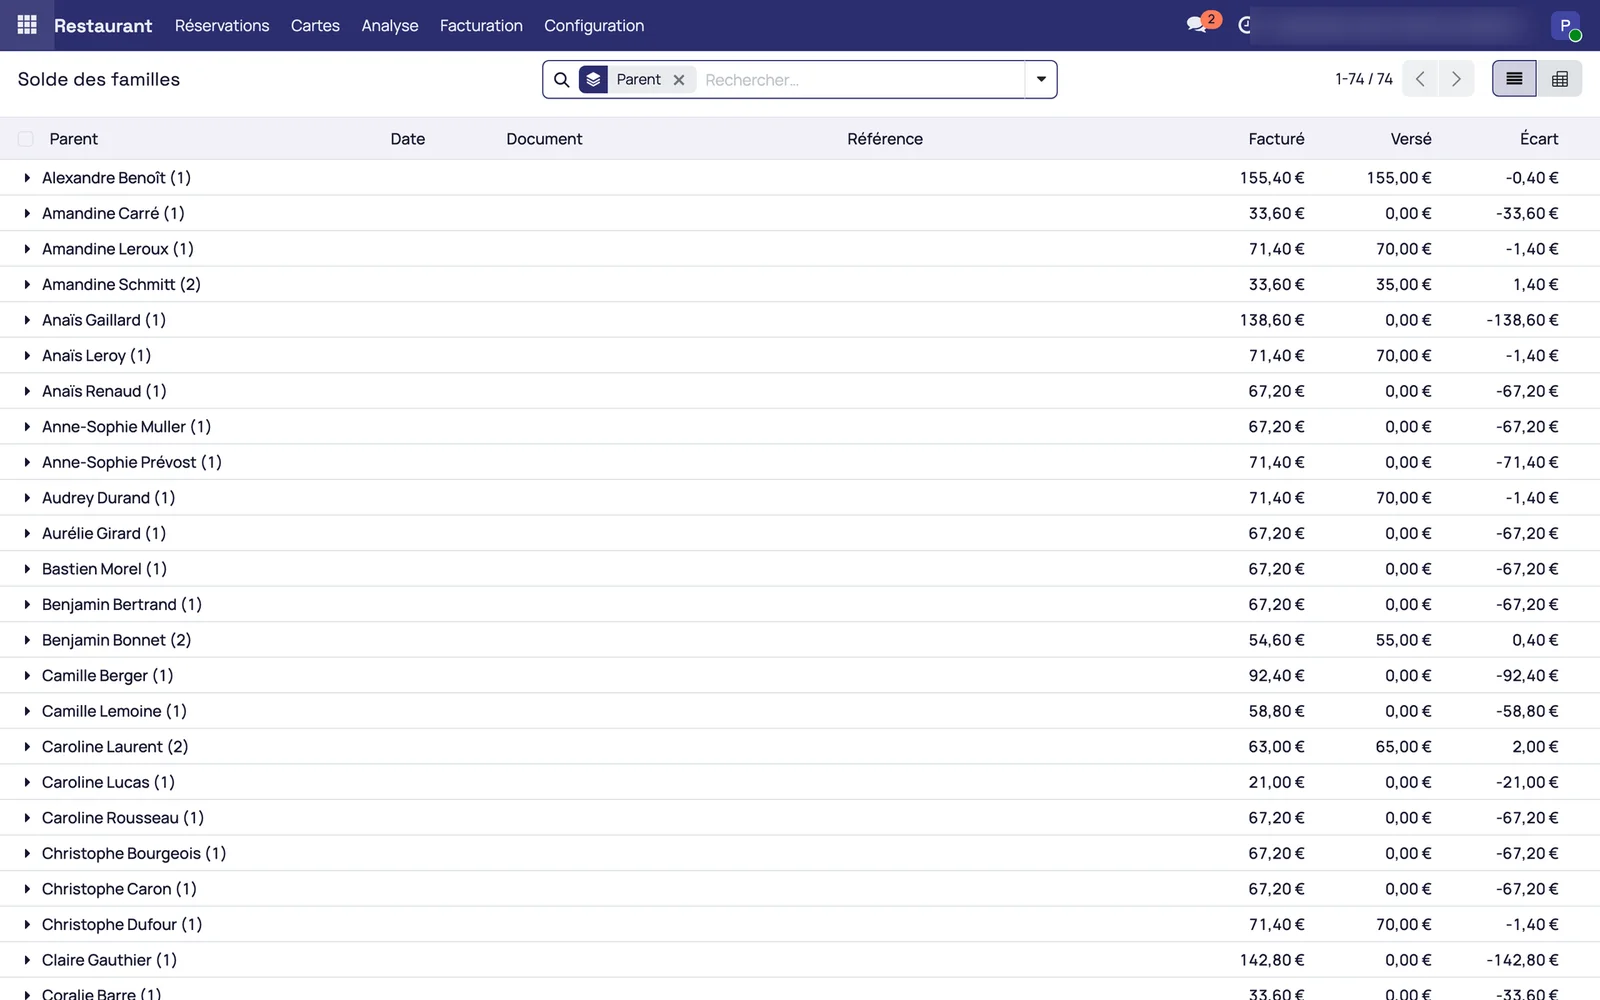Sort by the Date column header
The image size is (1600, 1000).
pos(408,139)
